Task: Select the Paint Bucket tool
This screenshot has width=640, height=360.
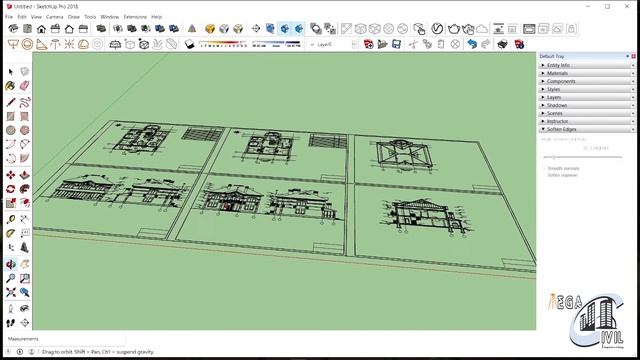Action: [x=11, y=86]
